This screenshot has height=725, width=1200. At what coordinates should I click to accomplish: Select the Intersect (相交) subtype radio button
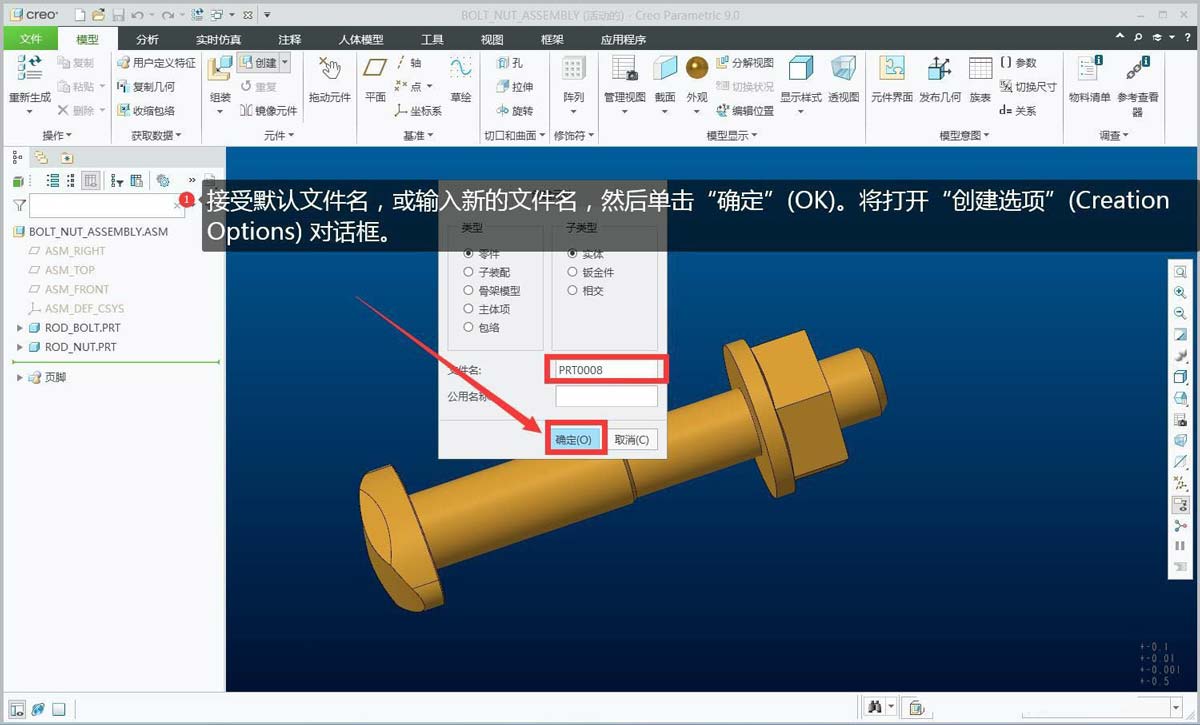(573, 290)
